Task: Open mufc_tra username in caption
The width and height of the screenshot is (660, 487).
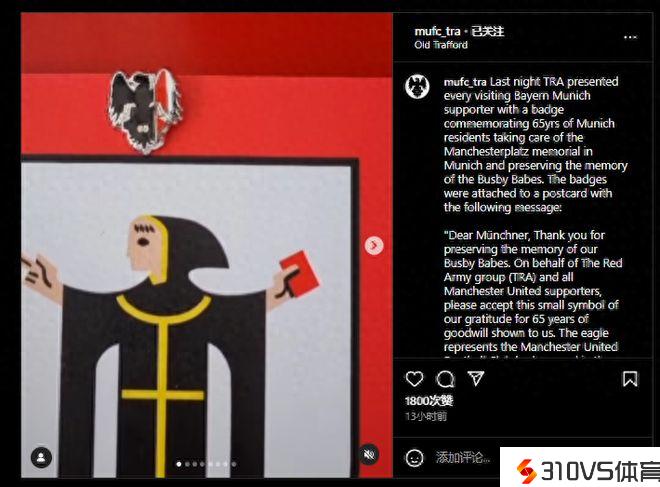Action: (x=465, y=81)
